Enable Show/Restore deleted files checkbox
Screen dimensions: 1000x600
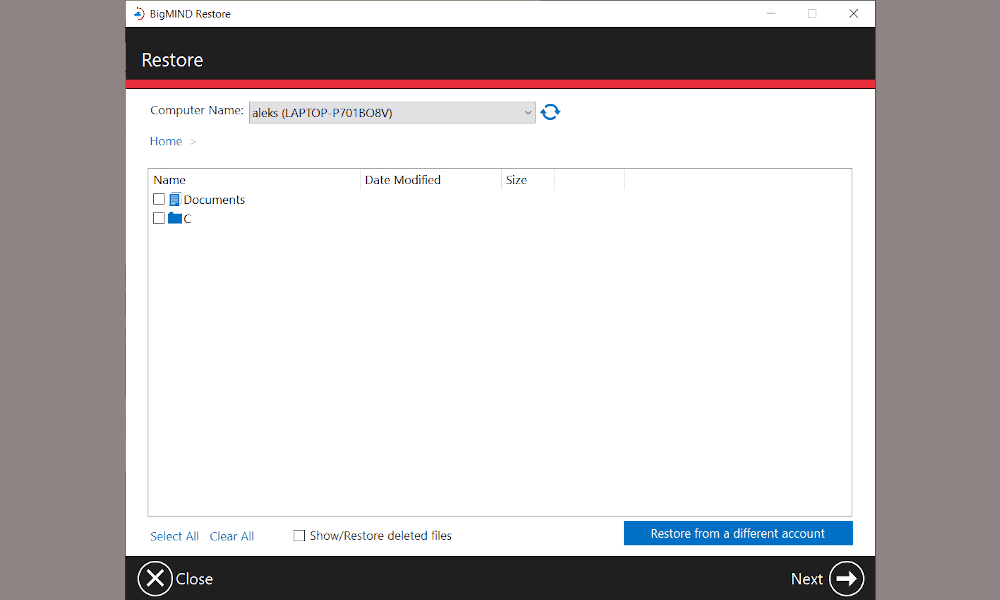click(x=298, y=536)
